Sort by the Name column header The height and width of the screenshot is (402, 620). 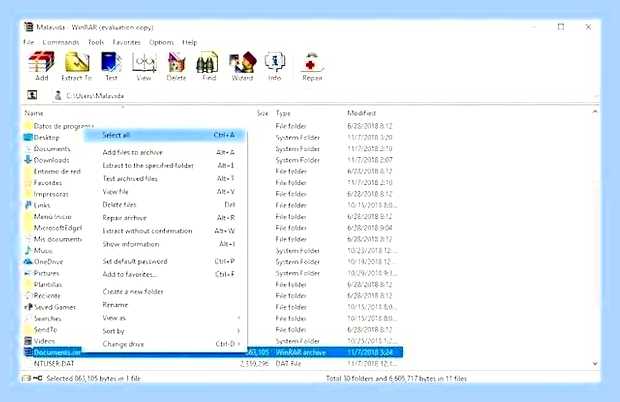point(34,113)
